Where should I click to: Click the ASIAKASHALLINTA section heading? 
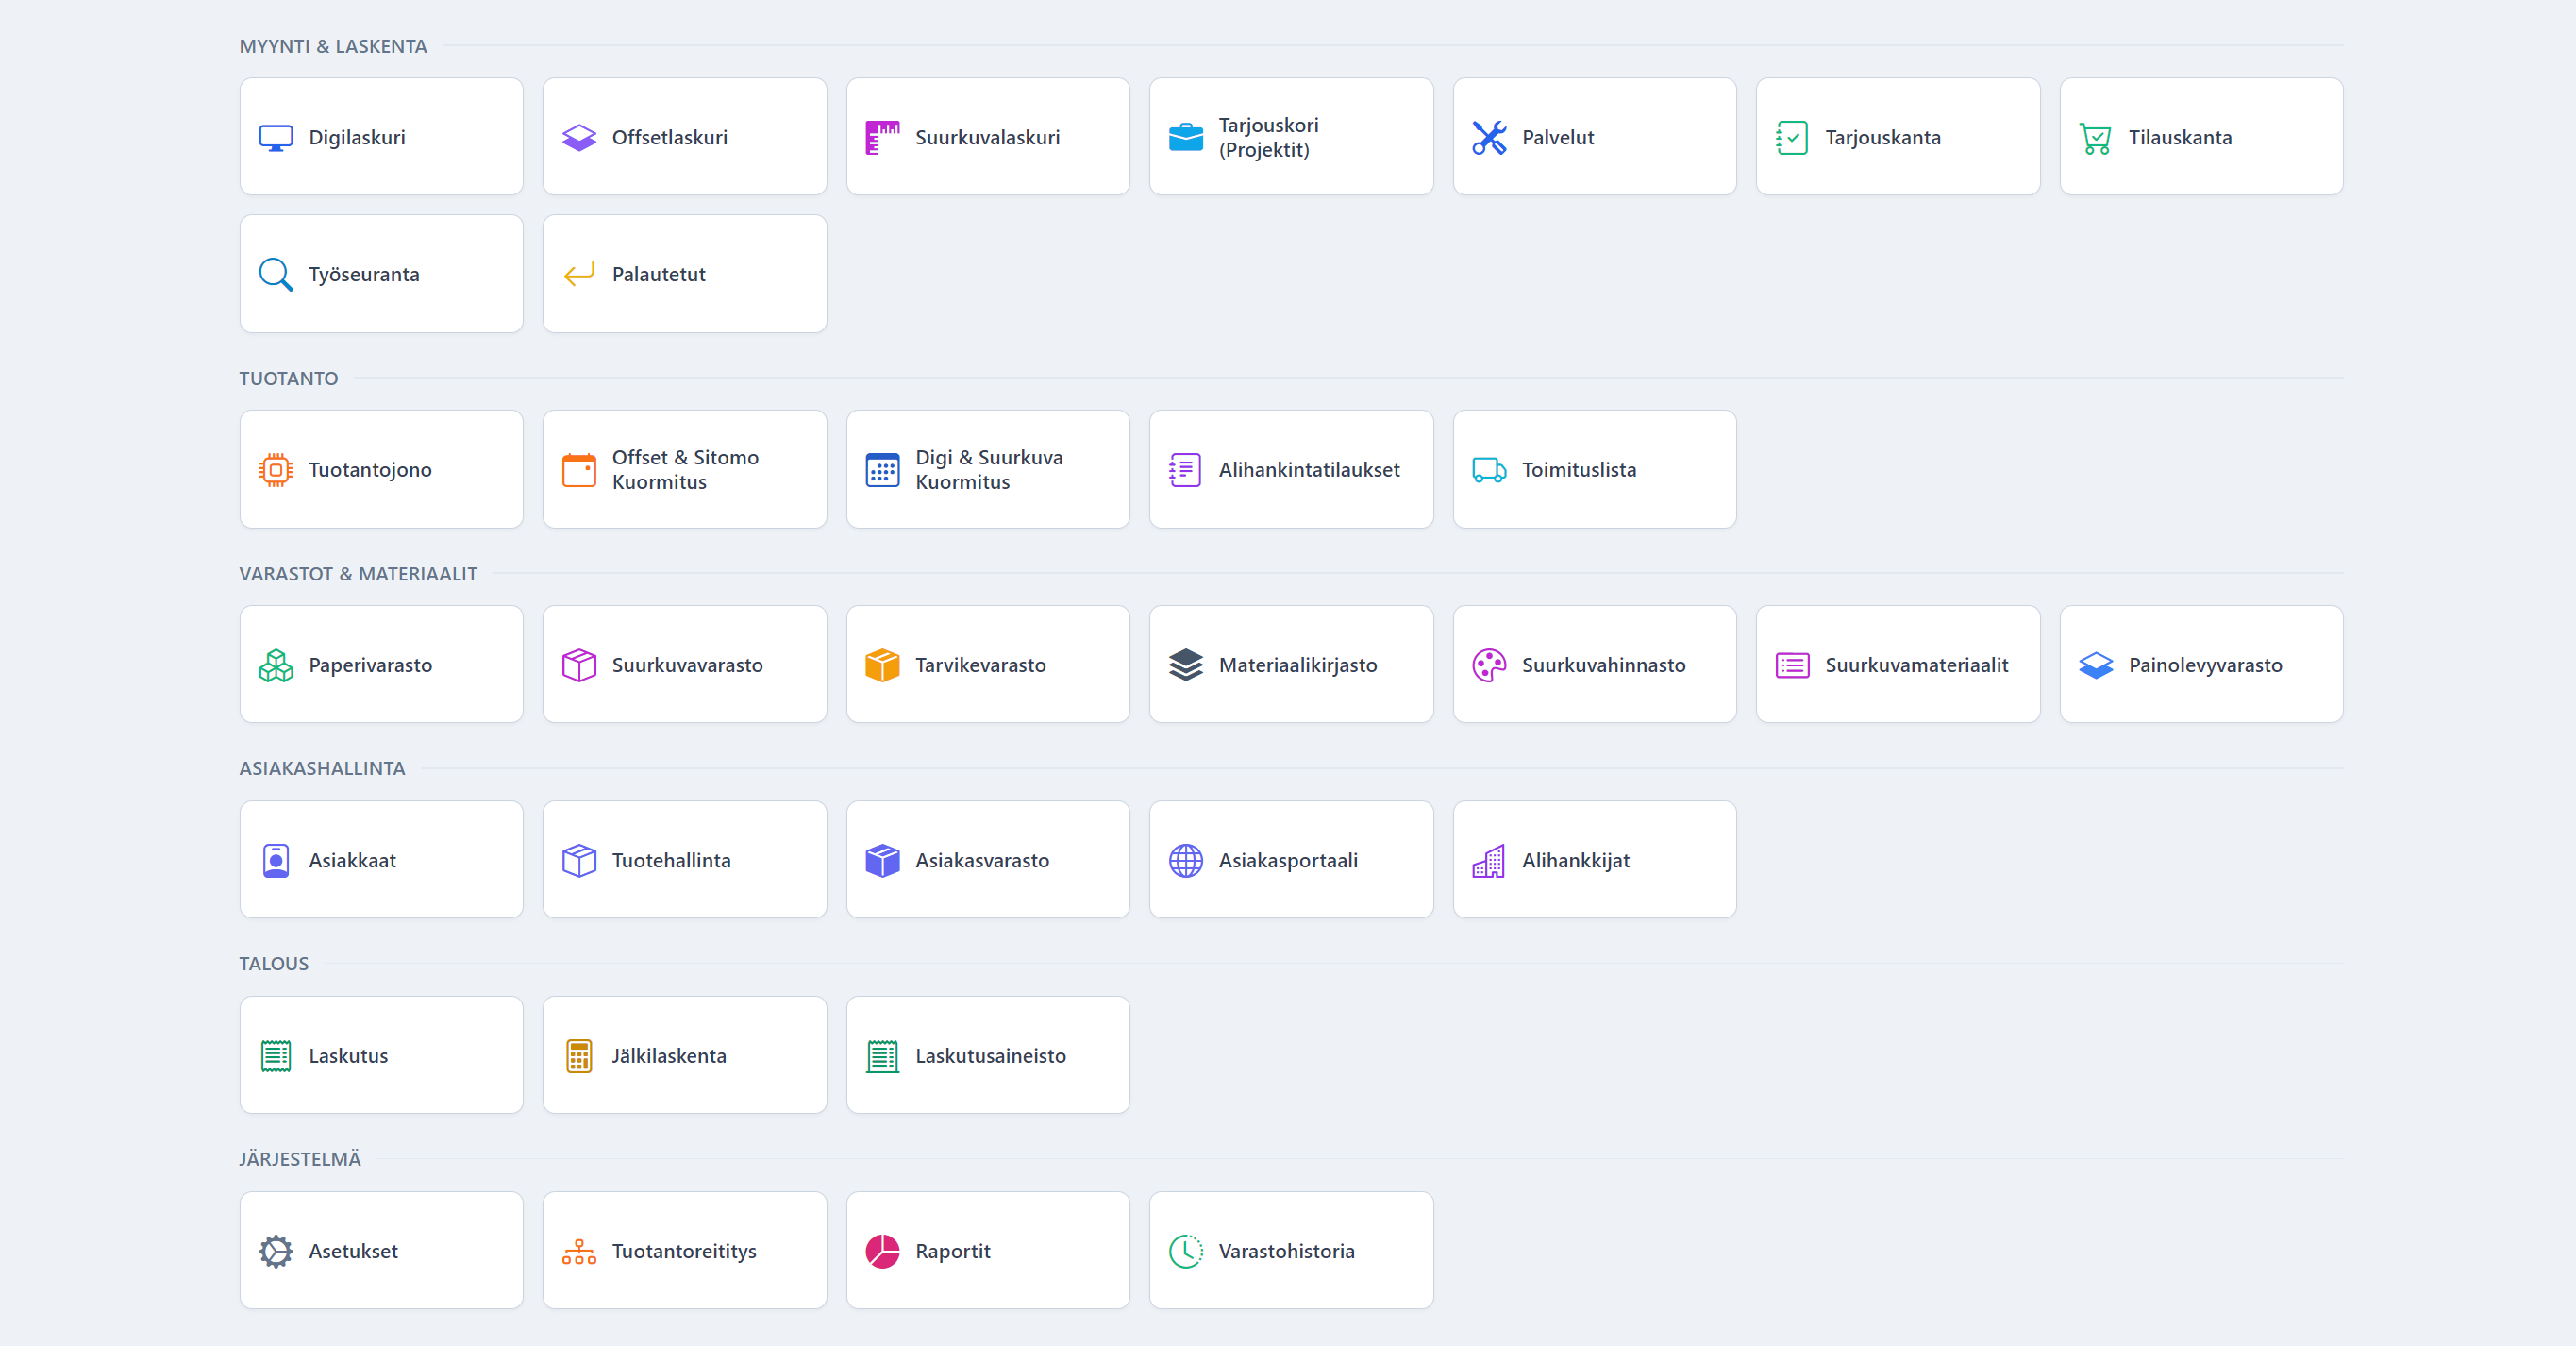click(322, 769)
